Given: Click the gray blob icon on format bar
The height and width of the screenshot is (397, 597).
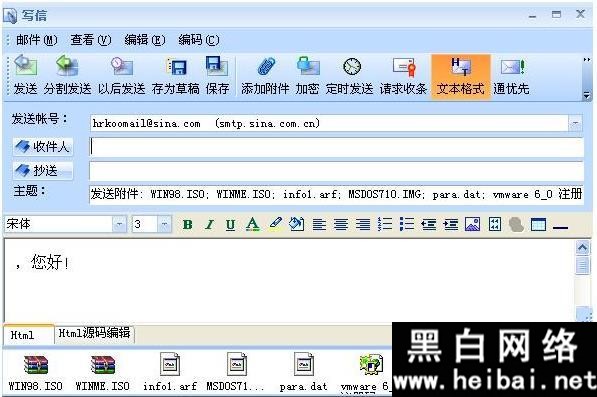Looking at the screenshot, I should click(x=516, y=225).
